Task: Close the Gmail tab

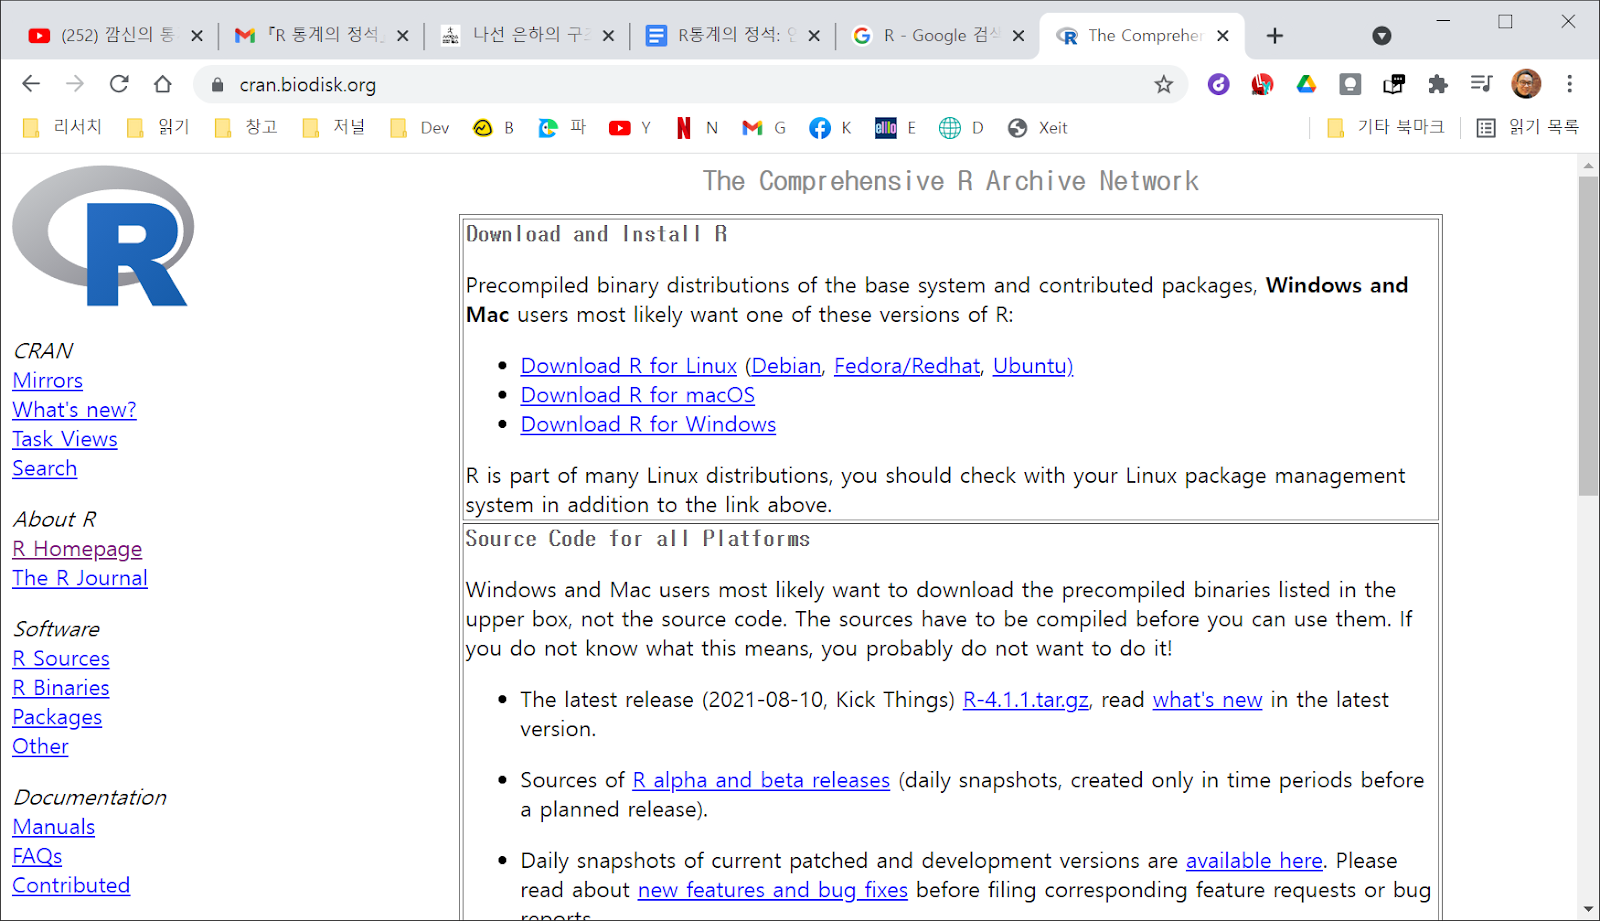Action: click(403, 36)
